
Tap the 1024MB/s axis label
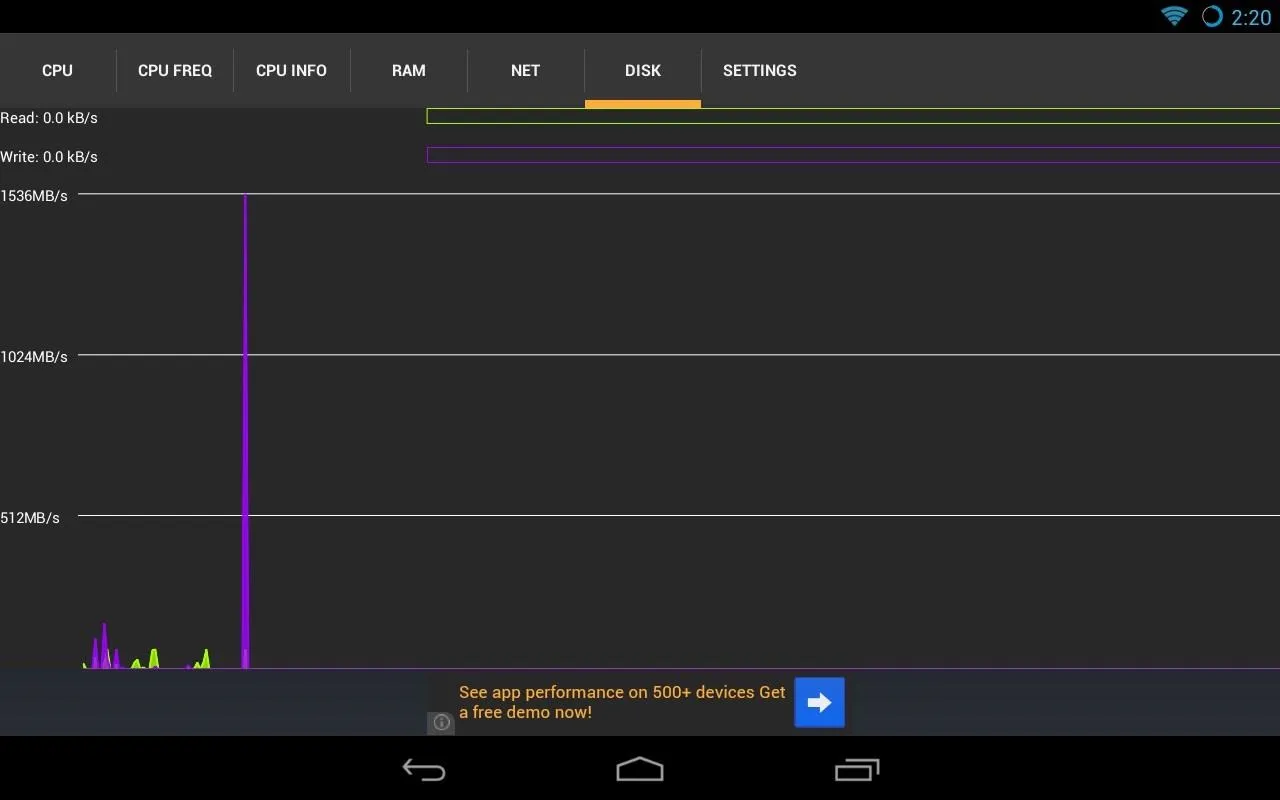tap(34, 357)
